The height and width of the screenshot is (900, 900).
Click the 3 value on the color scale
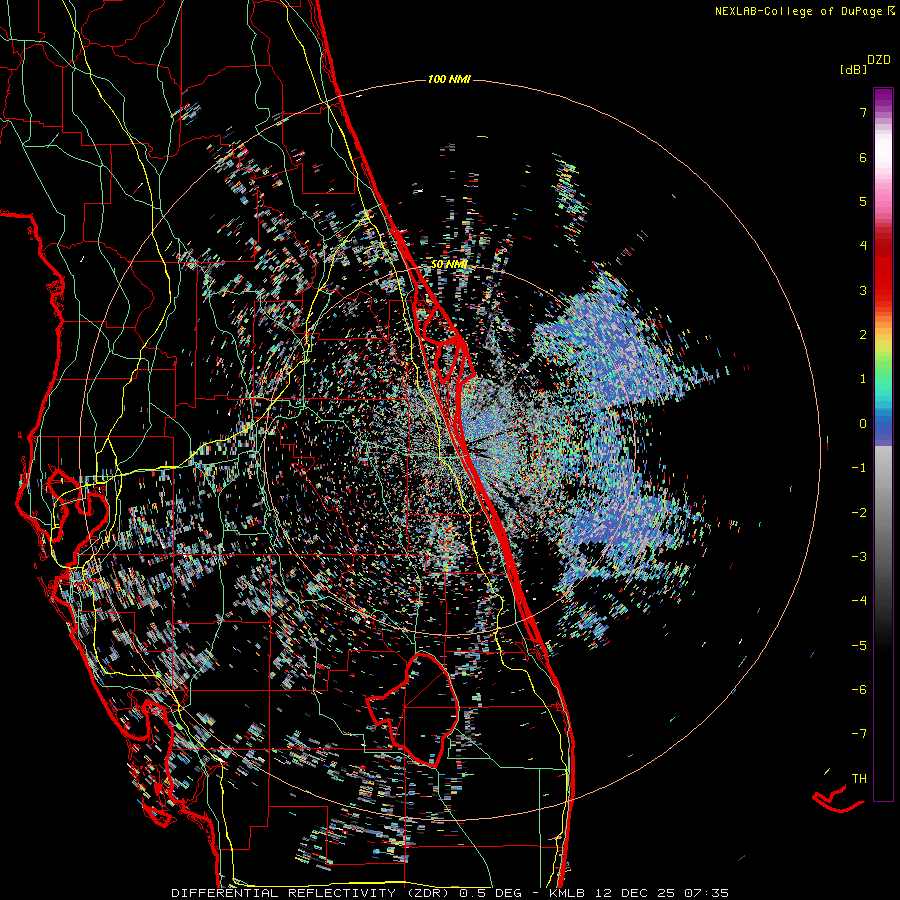(x=863, y=290)
